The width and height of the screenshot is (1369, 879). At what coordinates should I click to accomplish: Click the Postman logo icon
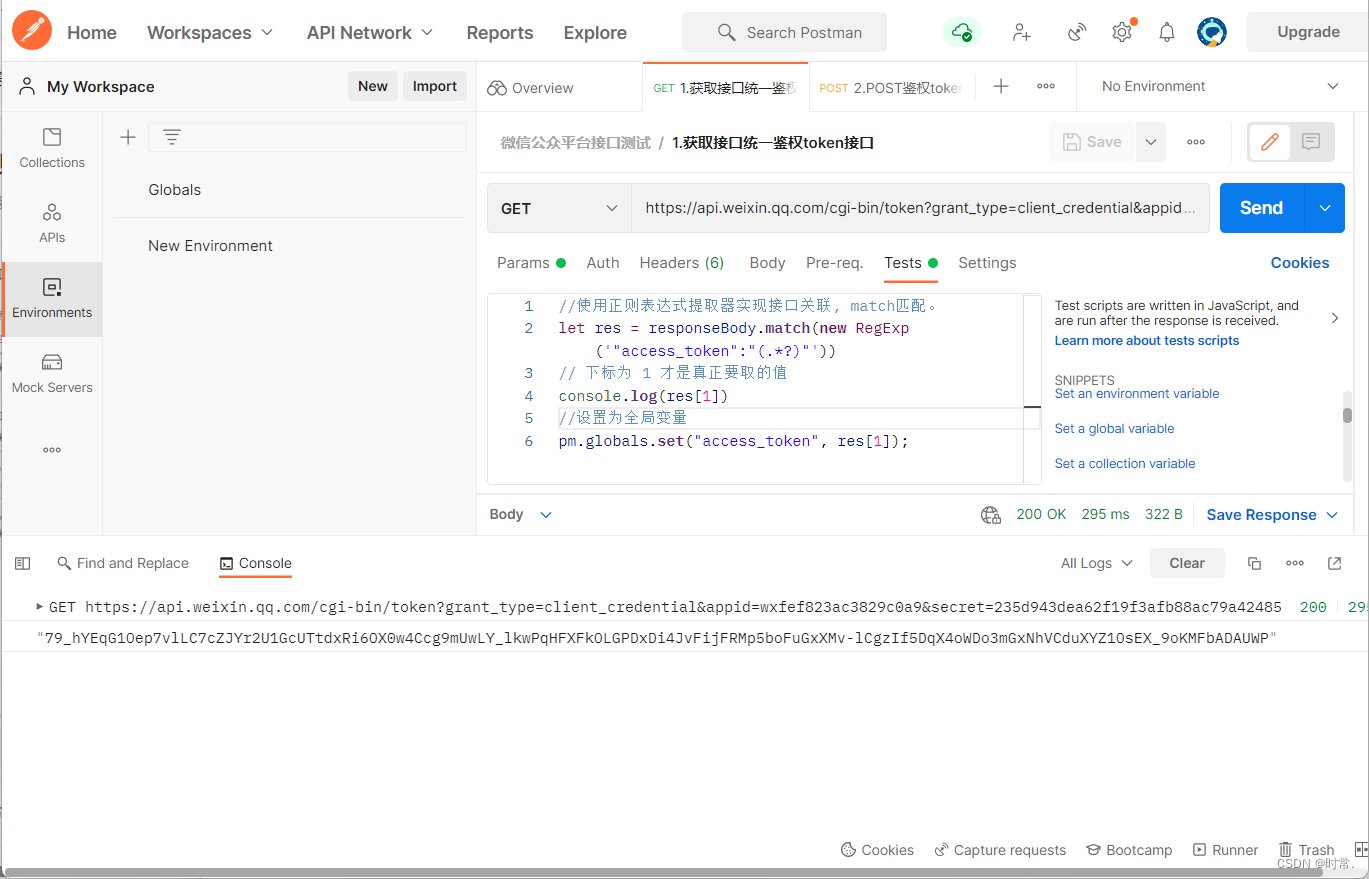32,32
